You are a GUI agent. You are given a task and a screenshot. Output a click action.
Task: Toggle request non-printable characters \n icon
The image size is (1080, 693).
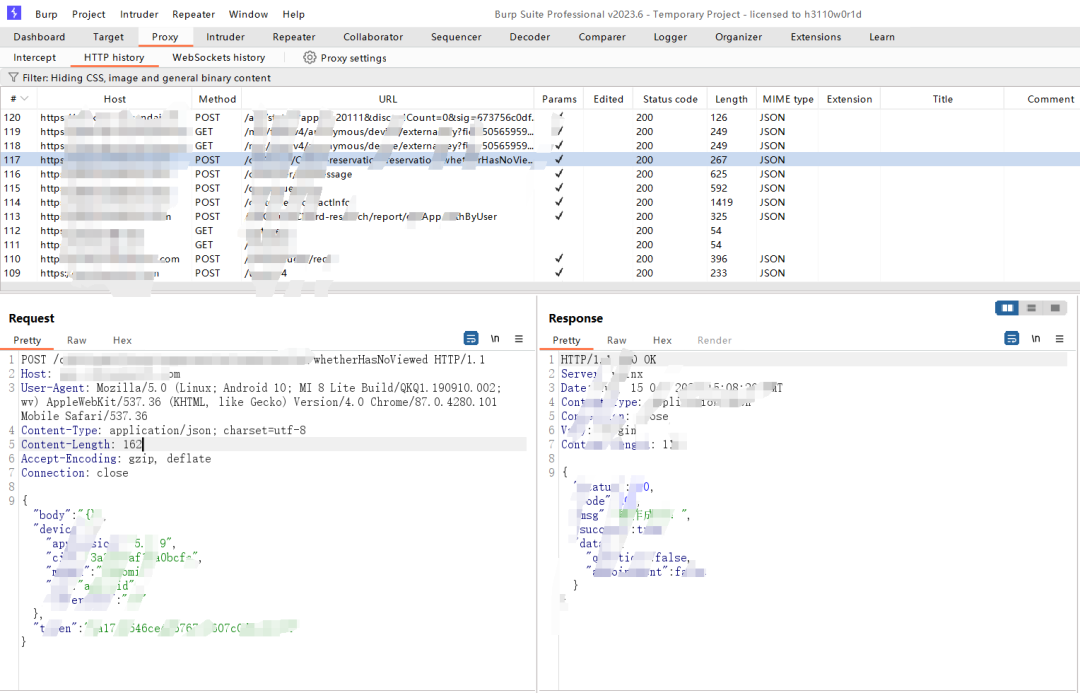tap(495, 338)
